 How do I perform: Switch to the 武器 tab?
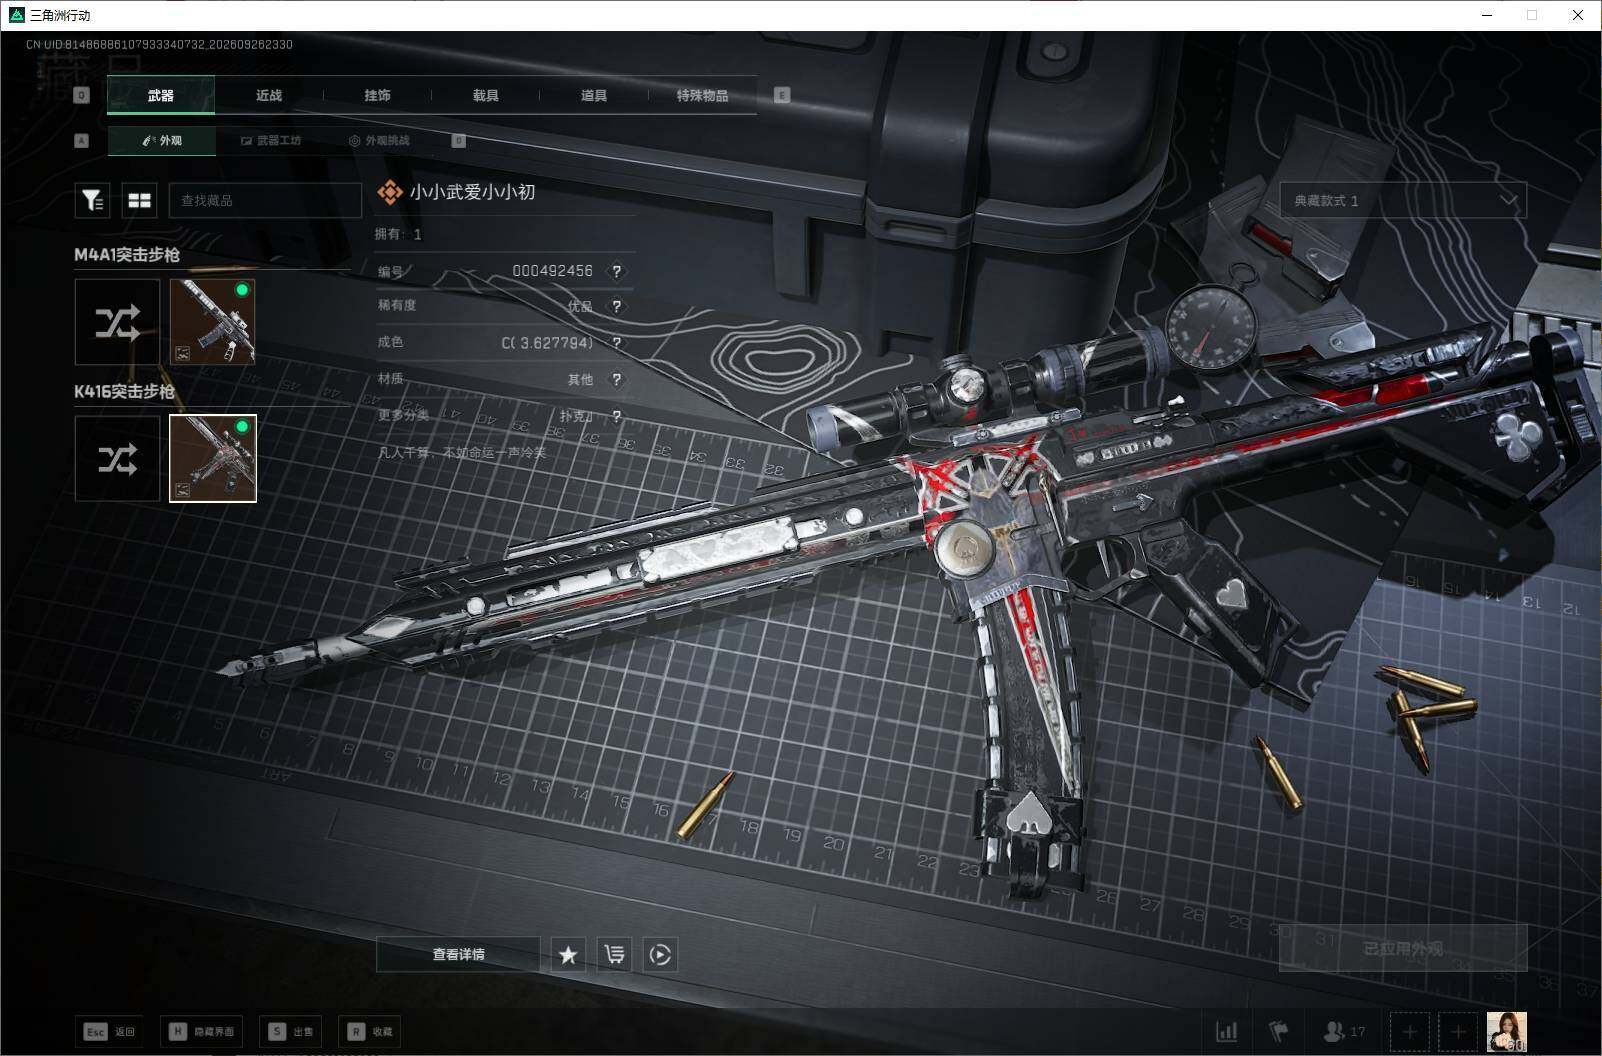[160, 95]
